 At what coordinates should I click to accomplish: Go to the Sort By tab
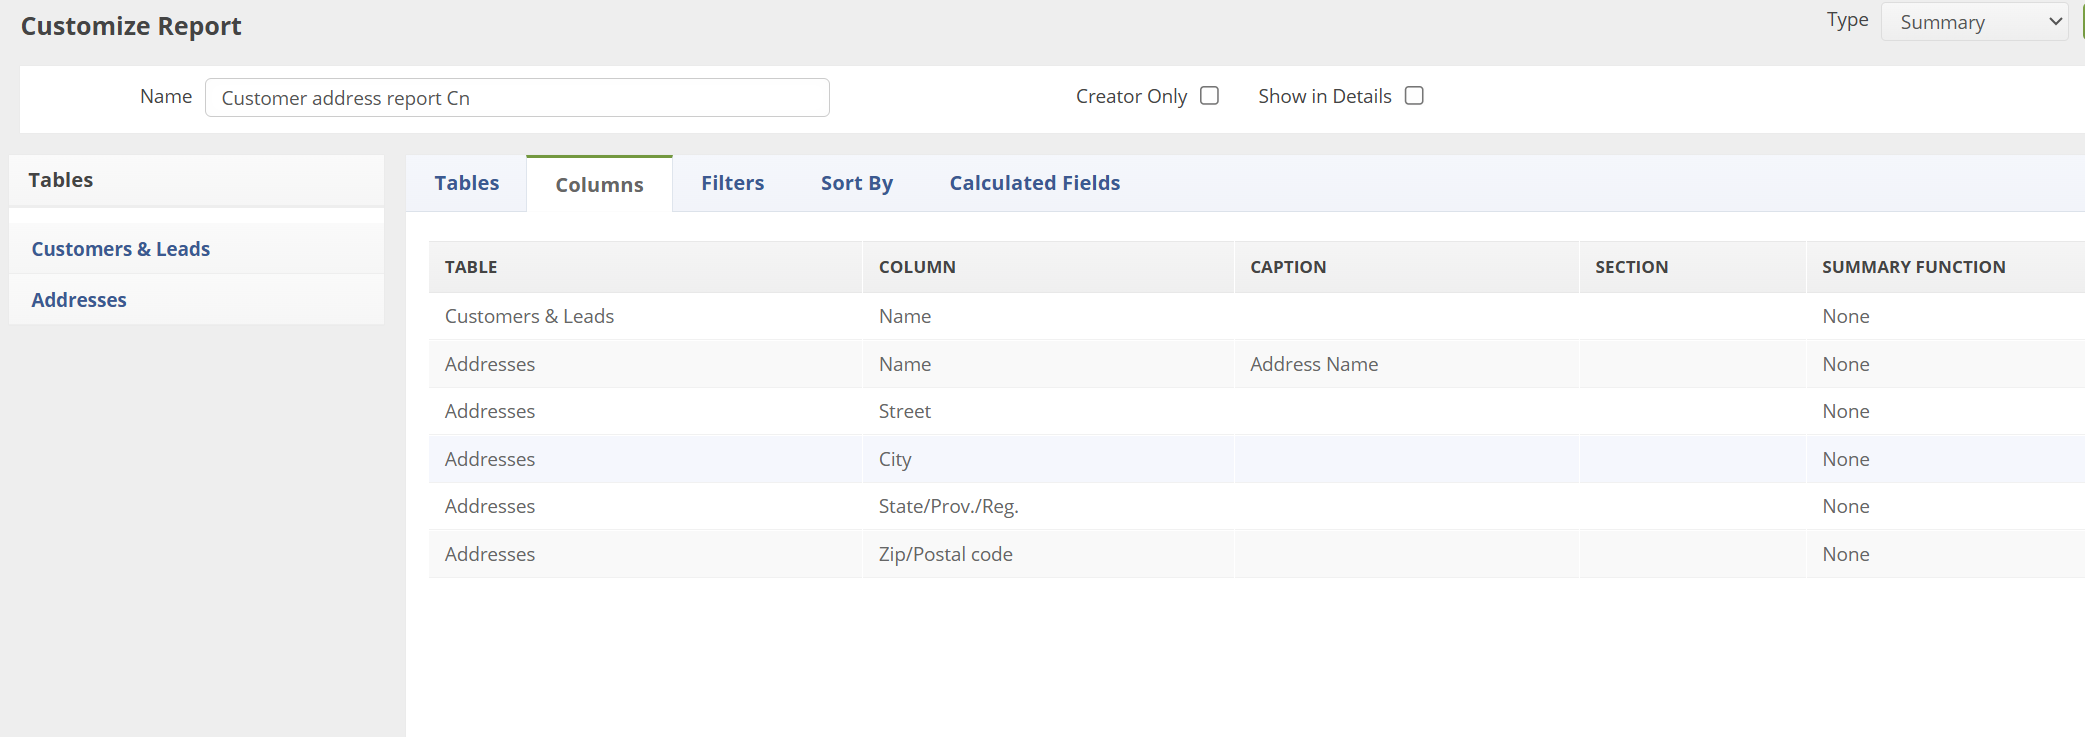point(856,183)
